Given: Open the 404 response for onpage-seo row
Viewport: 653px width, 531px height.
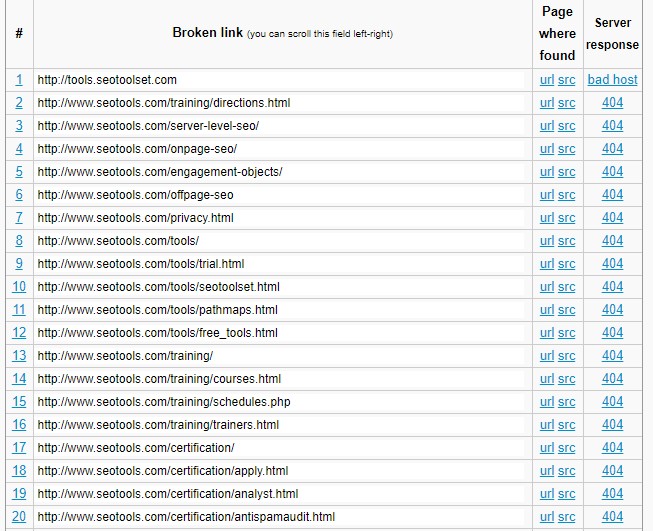Looking at the screenshot, I should pyautogui.click(x=612, y=149).
